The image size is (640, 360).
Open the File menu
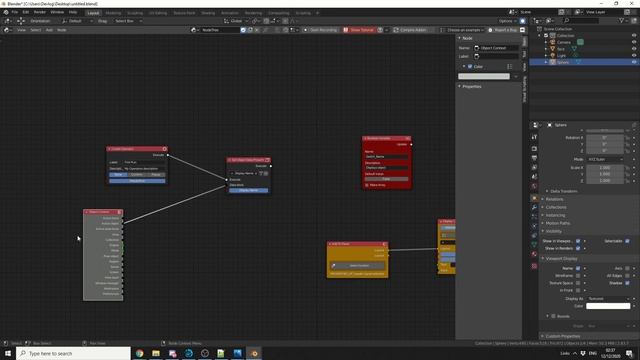pos(15,12)
